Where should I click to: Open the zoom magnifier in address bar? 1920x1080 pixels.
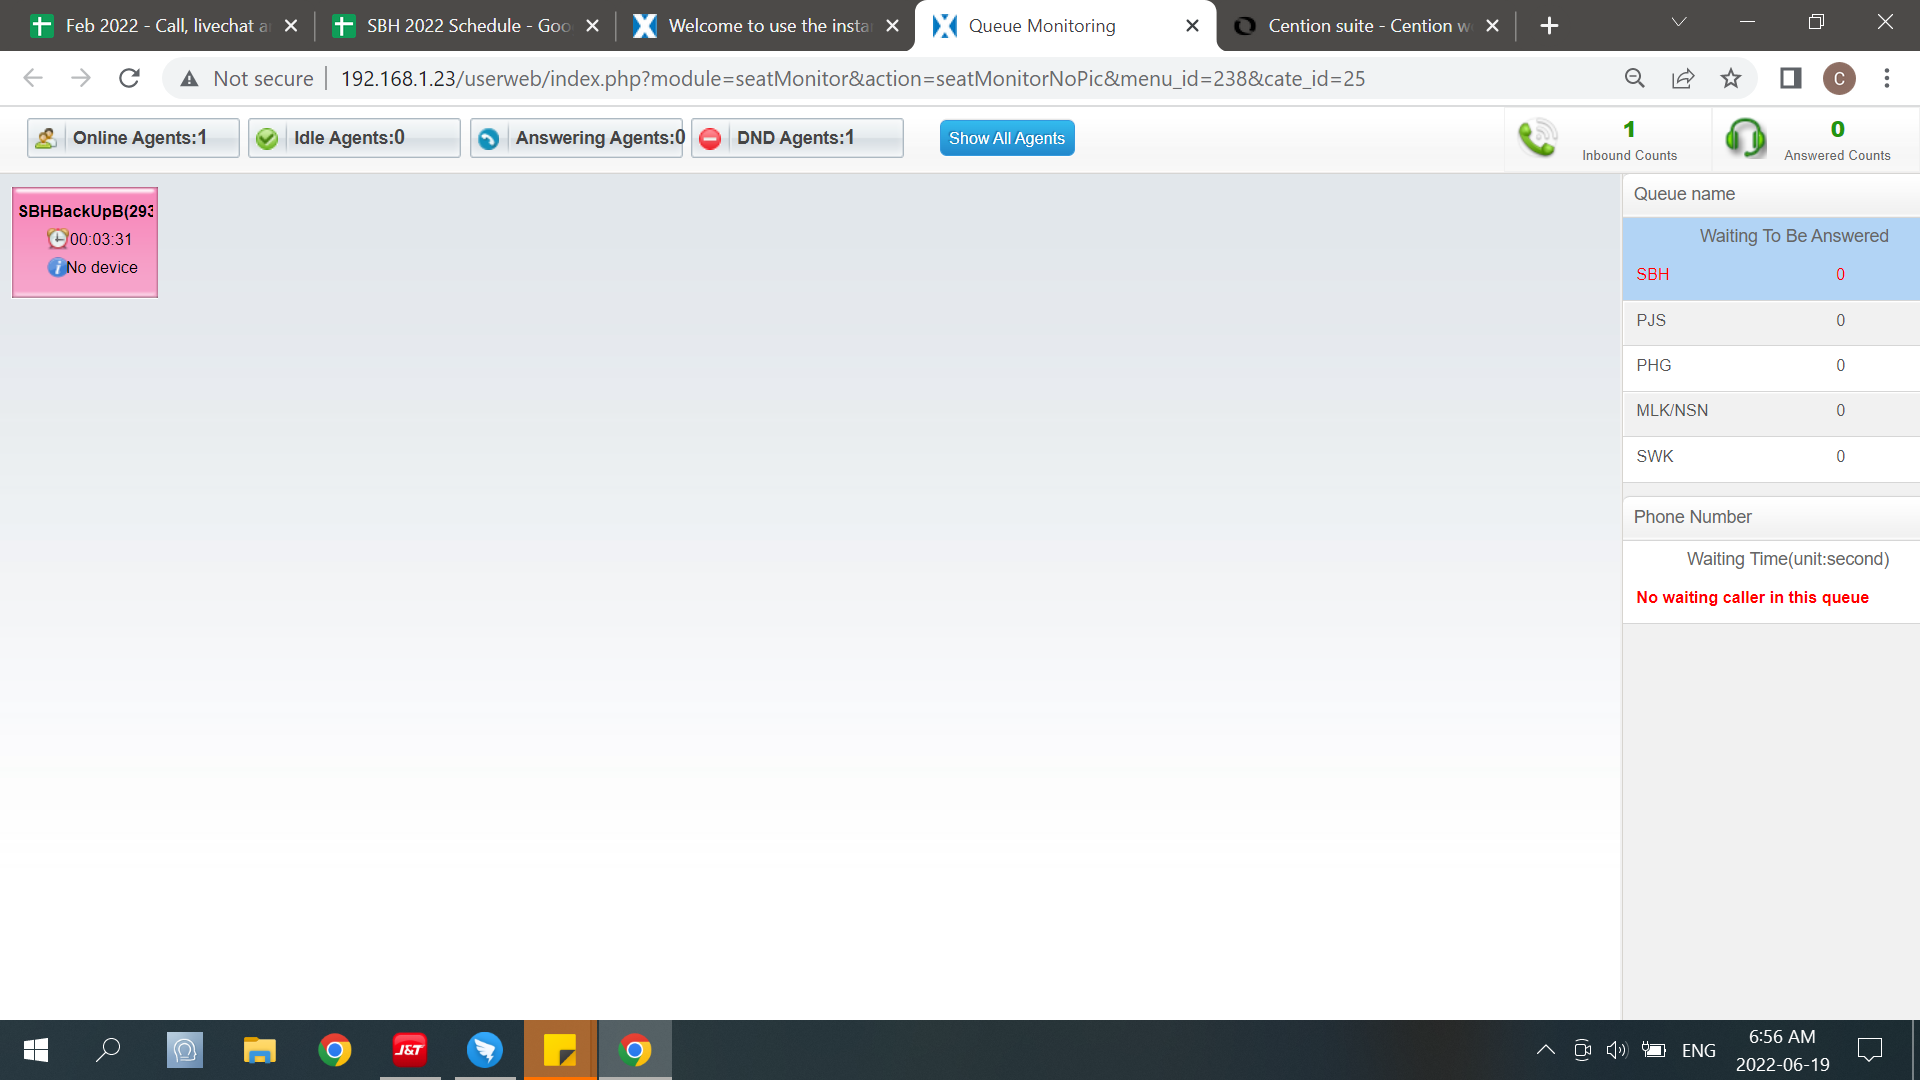[1635, 78]
